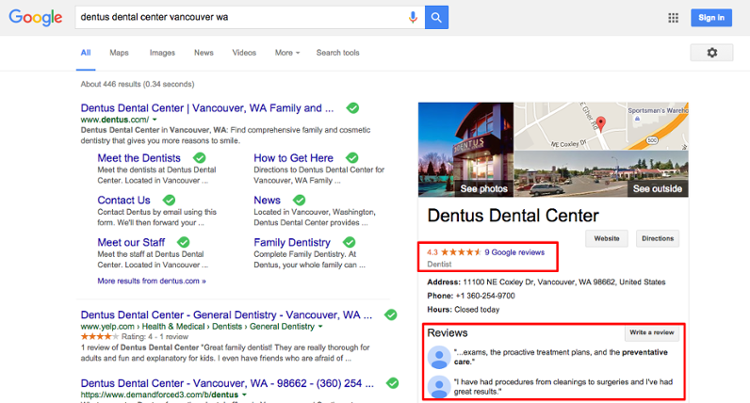This screenshot has height=403, width=750.
Task: Open Dentus Dental Center | Vancouver, WA Family result
Action: (x=207, y=108)
